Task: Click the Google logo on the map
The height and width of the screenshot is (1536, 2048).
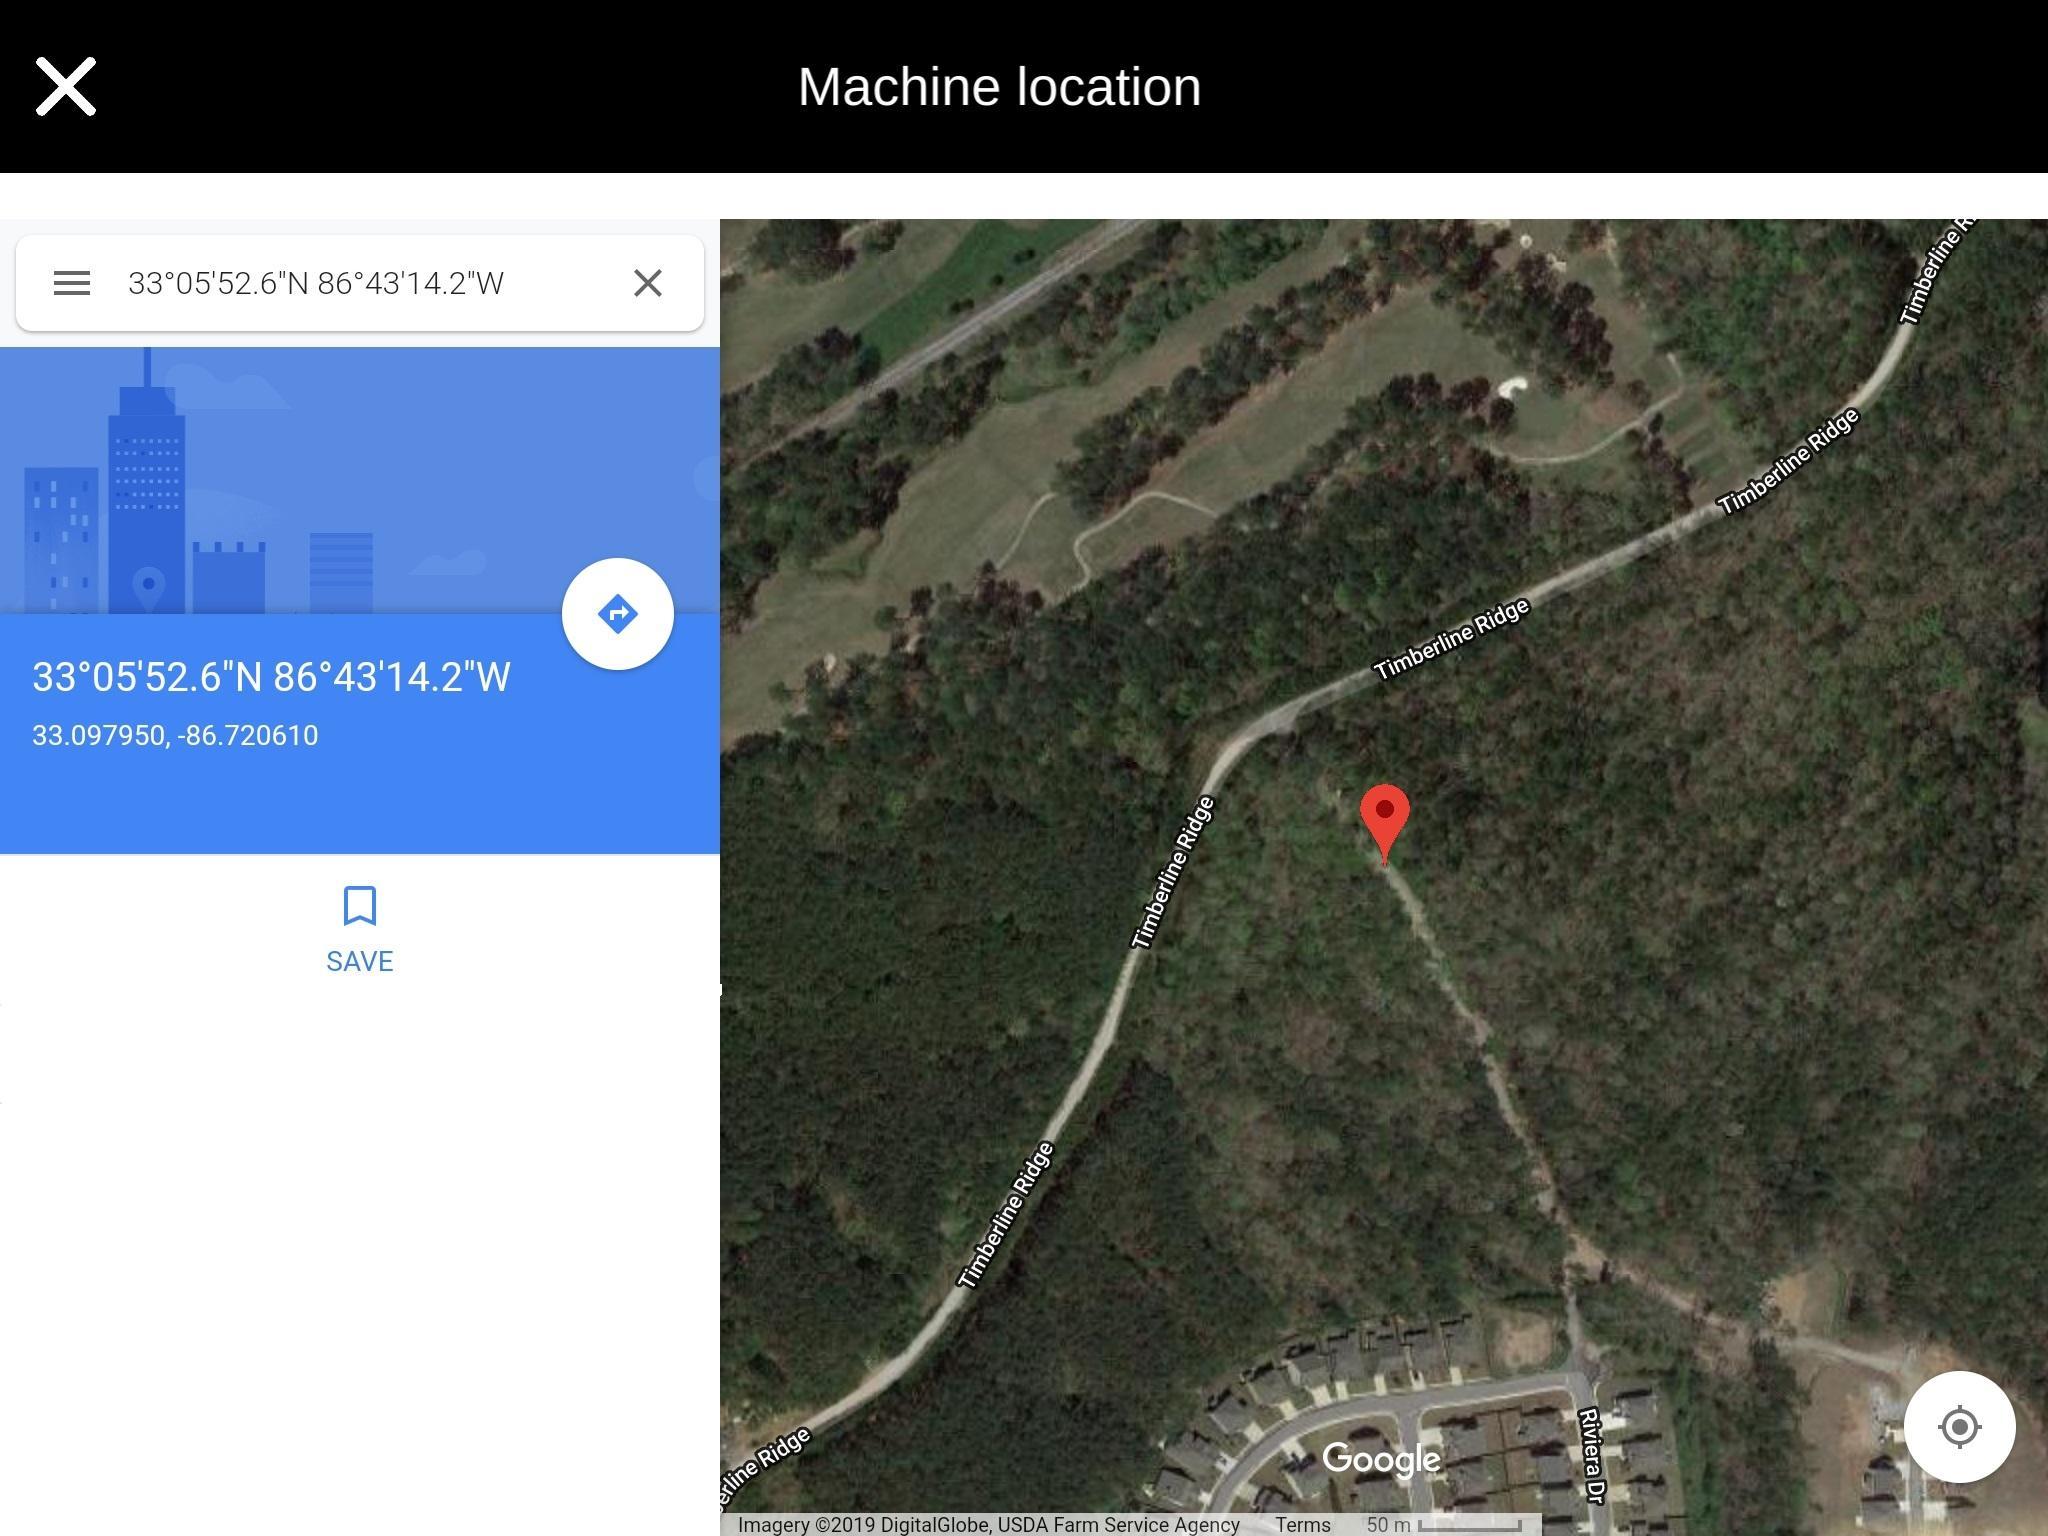Action: [1381, 1460]
